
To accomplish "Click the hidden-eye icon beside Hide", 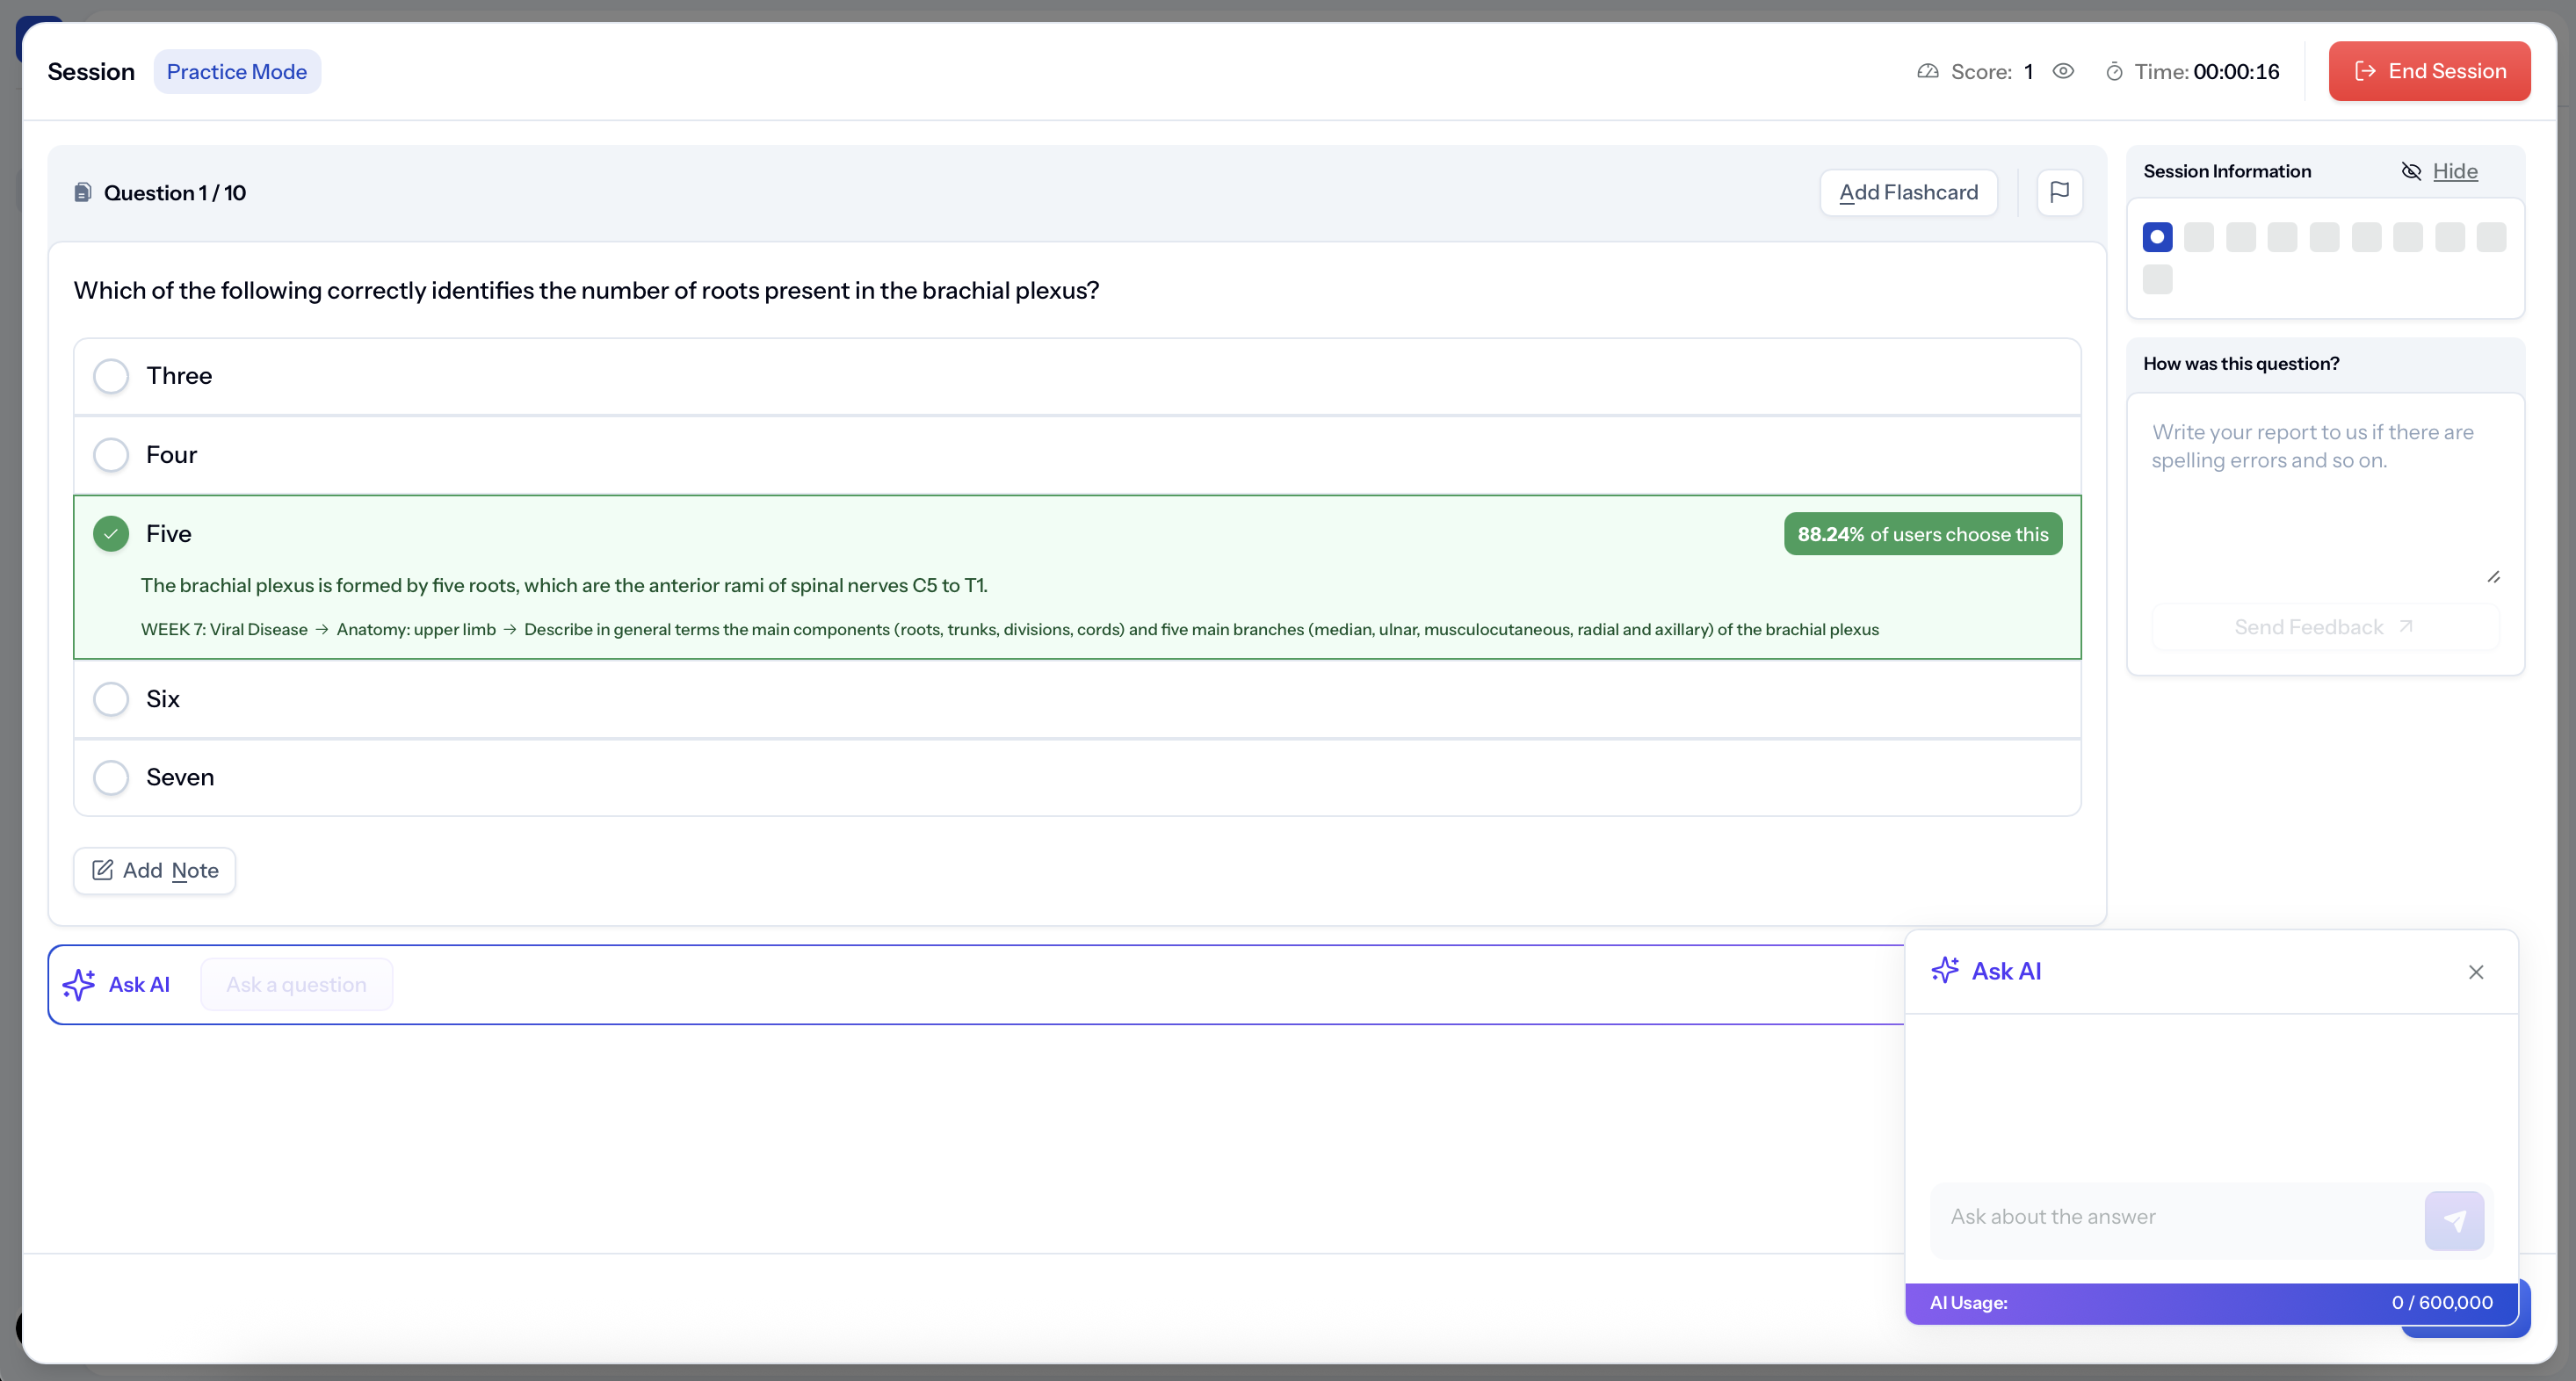I will (2411, 171).
